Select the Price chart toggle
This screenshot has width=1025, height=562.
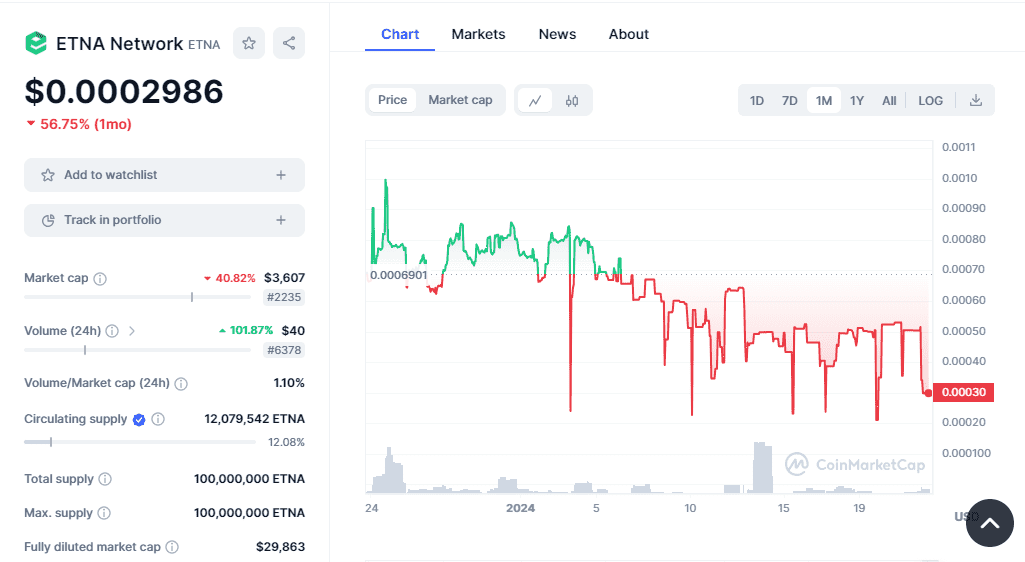coord(392,100)
